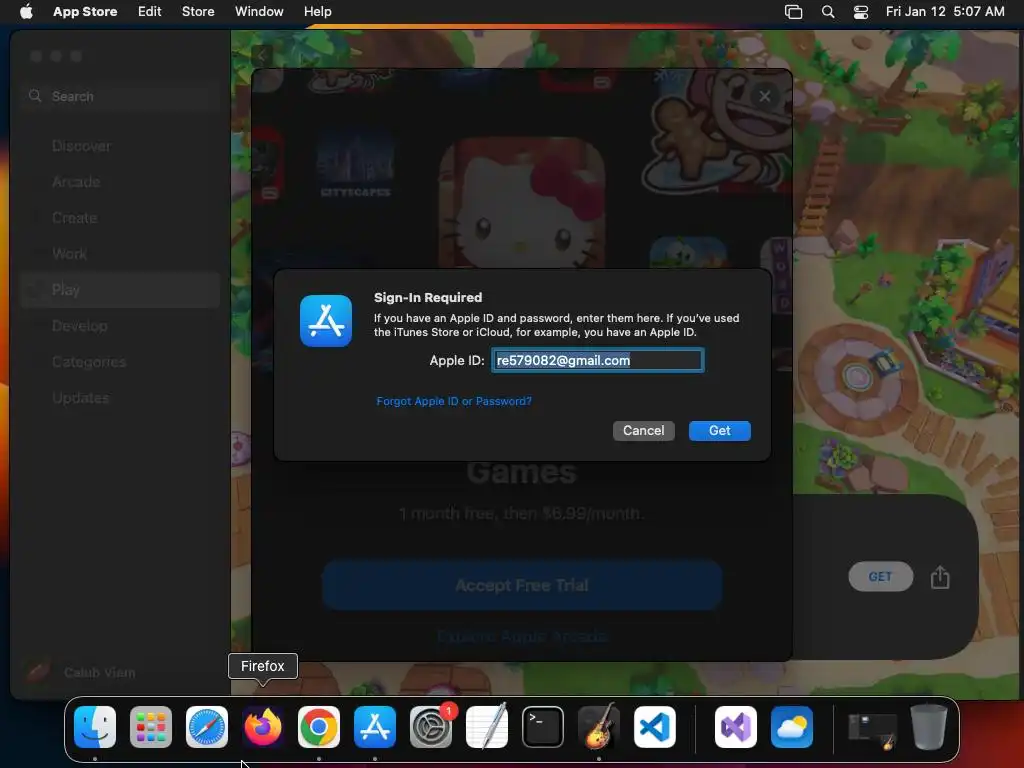Click the share icon beside GET

tap(940, 577)
